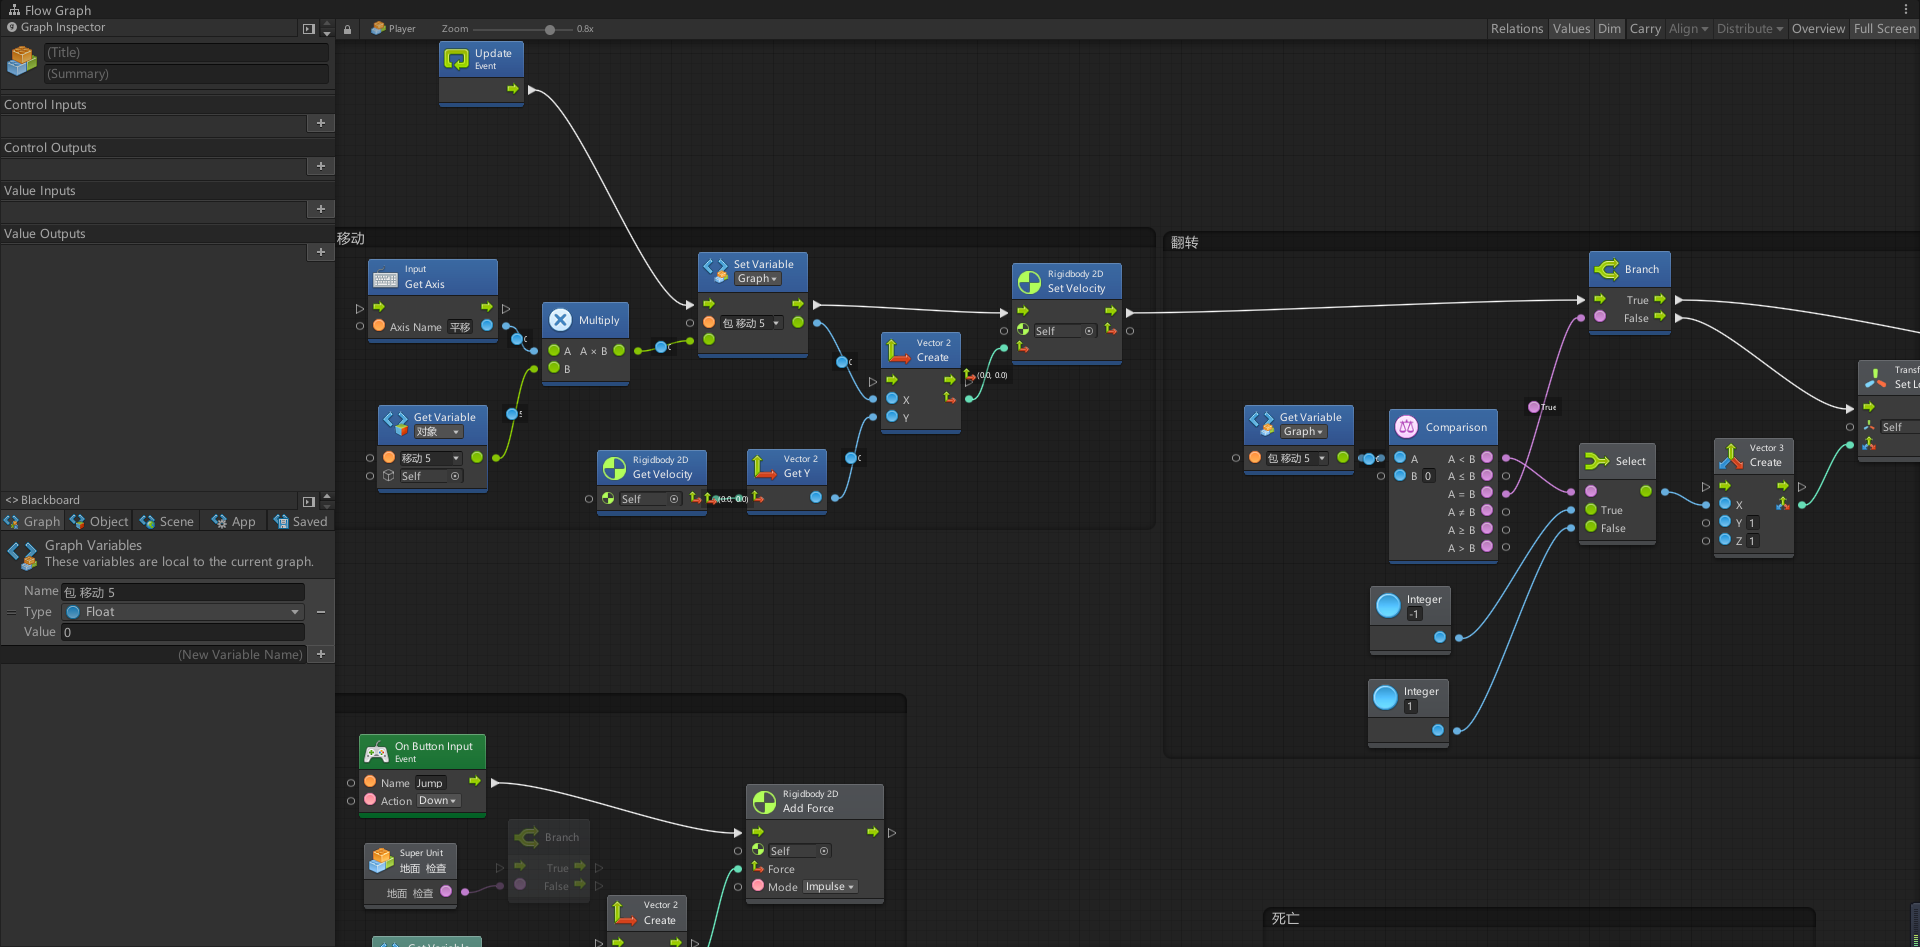Select Rigidbody 2D Set Velocity icon
The image size is (1920, 947).
1029,281
